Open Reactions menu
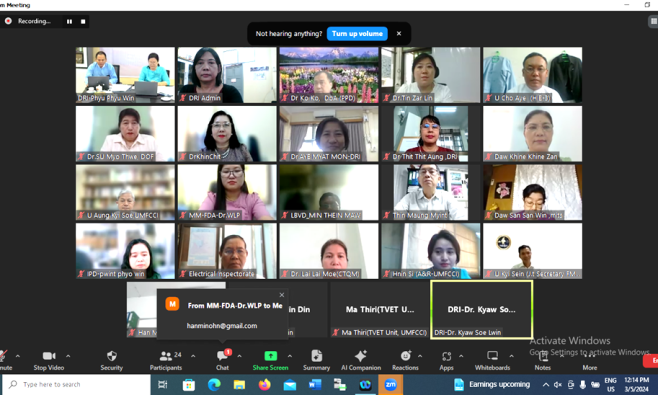The image size is (658, 395). (x=405, y=360)
